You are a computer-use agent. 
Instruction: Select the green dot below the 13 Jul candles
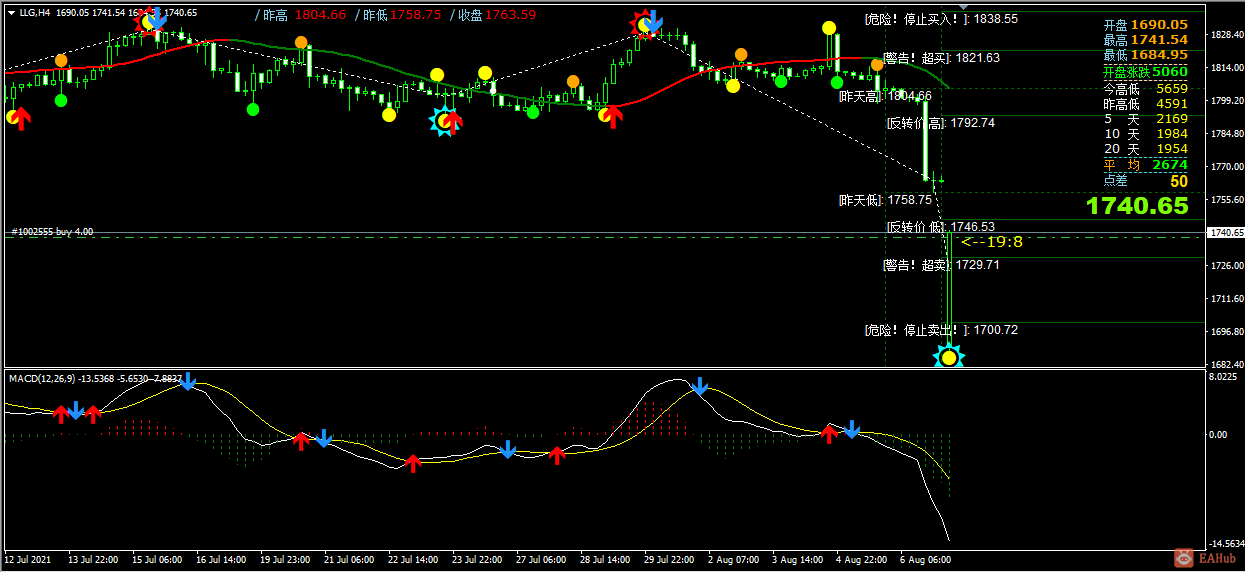click(61, 100)
